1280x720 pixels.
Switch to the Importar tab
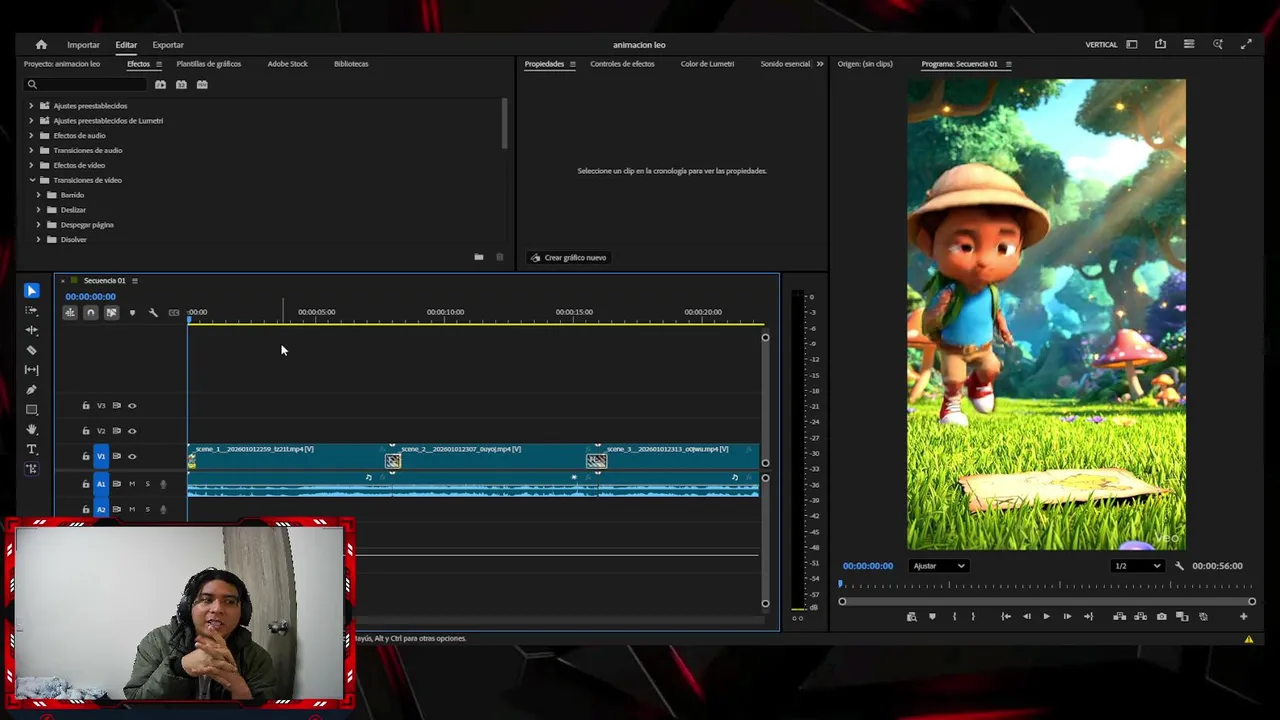tap(83, 45)
